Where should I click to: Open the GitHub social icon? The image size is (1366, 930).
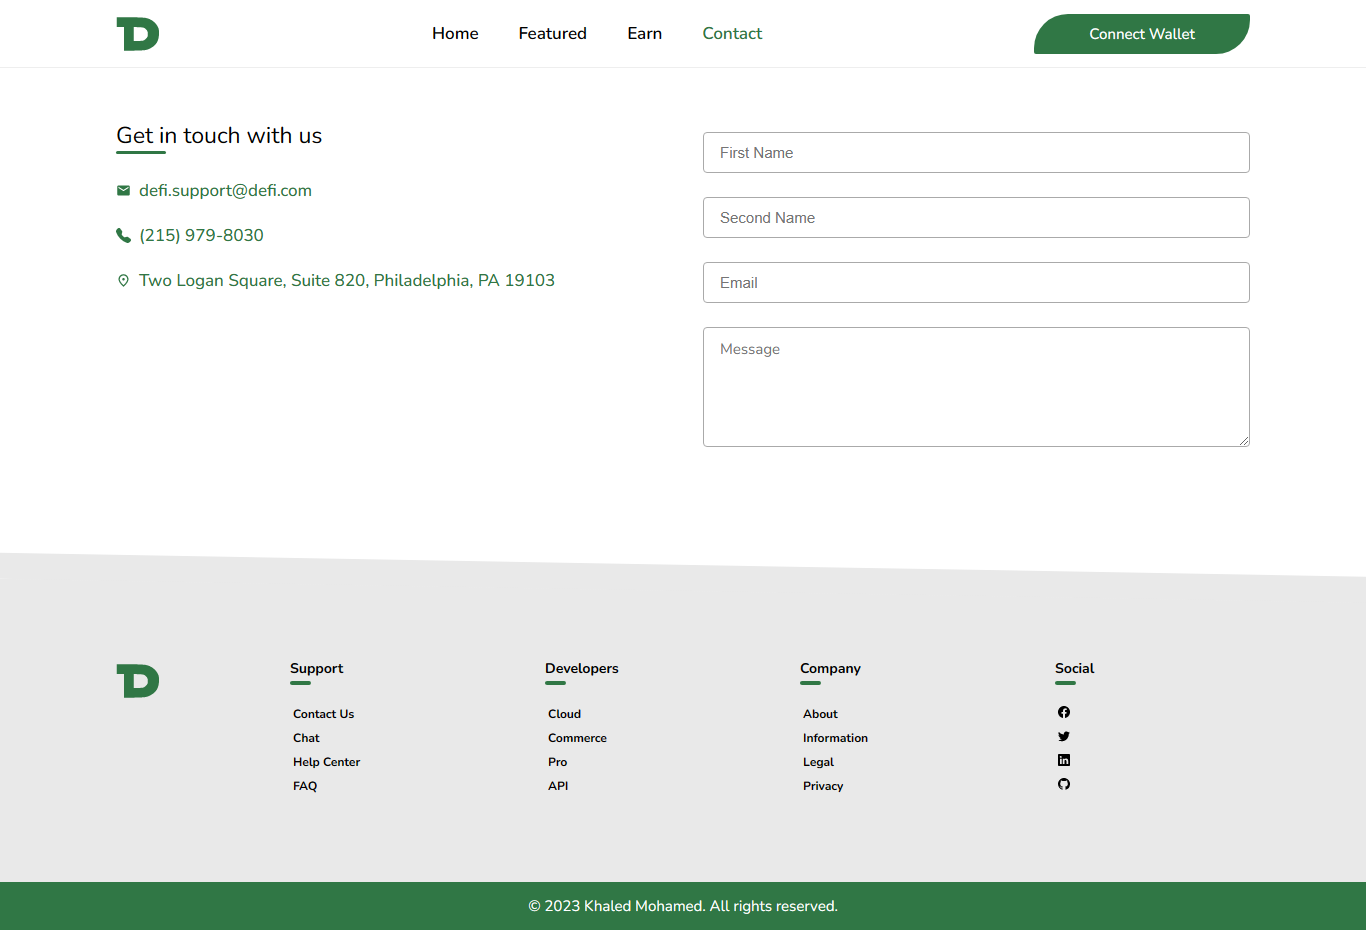[x=1064, y=784]
